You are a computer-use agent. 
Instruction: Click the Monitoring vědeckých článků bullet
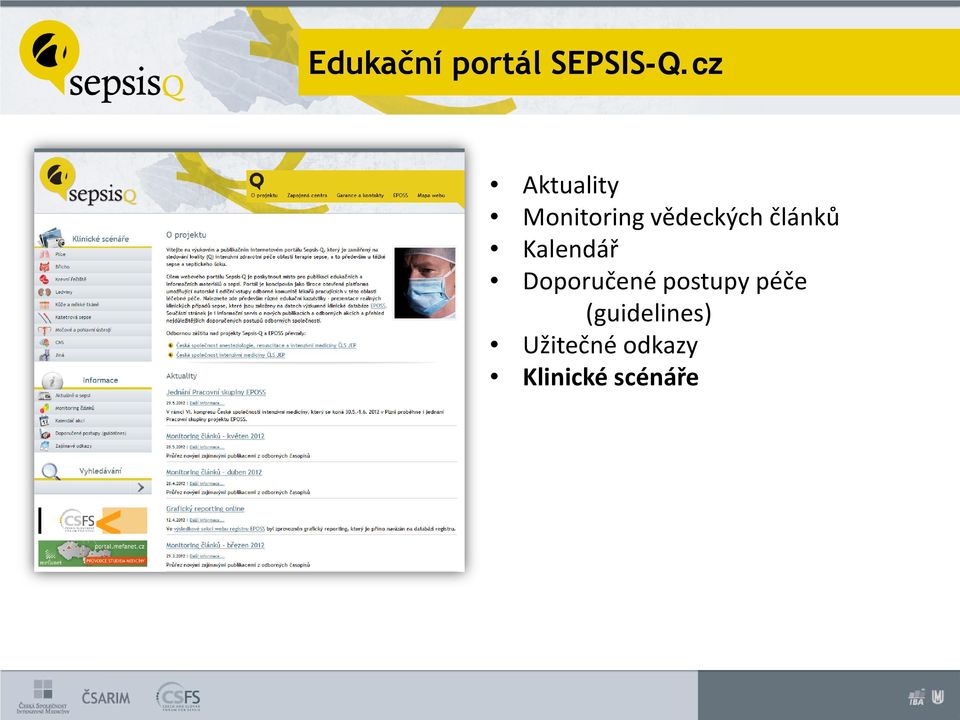click(680, 217)
